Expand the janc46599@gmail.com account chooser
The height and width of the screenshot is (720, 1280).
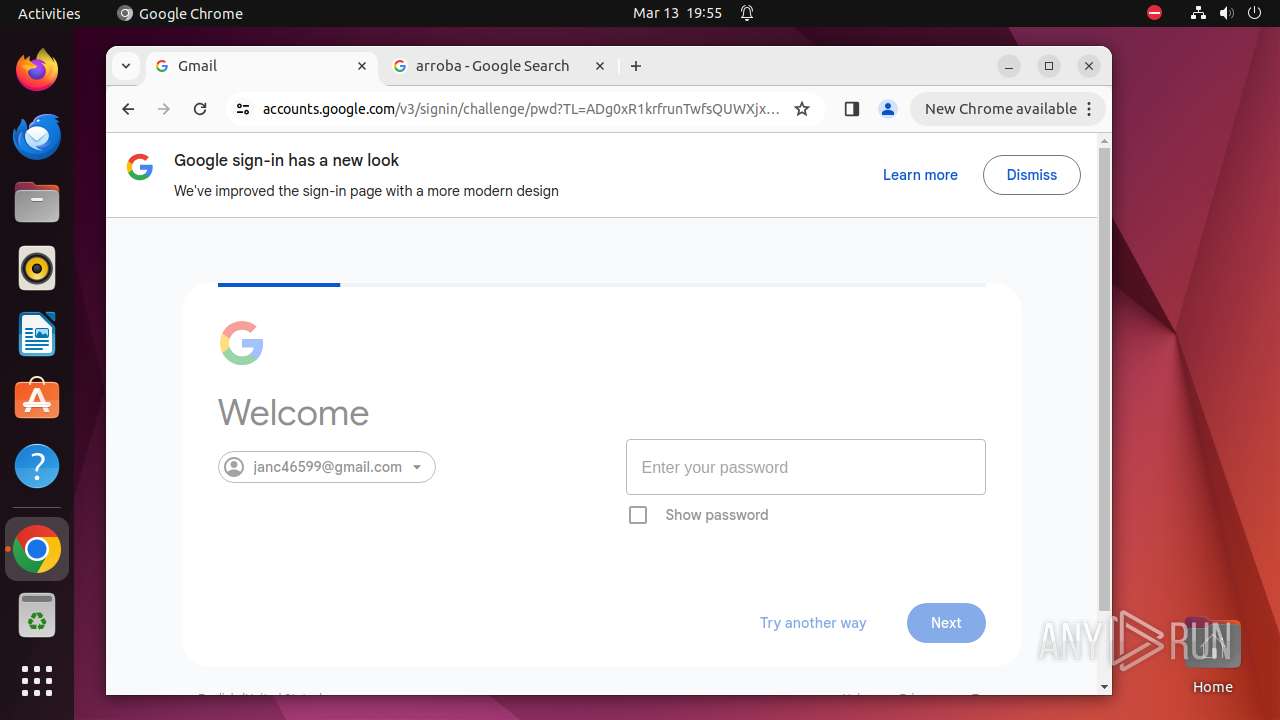[x=327, y=467]
